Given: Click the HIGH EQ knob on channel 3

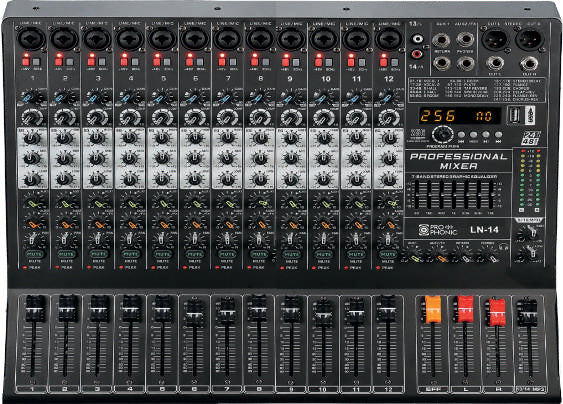Looking at the screenshot, I should coord(97,138).
